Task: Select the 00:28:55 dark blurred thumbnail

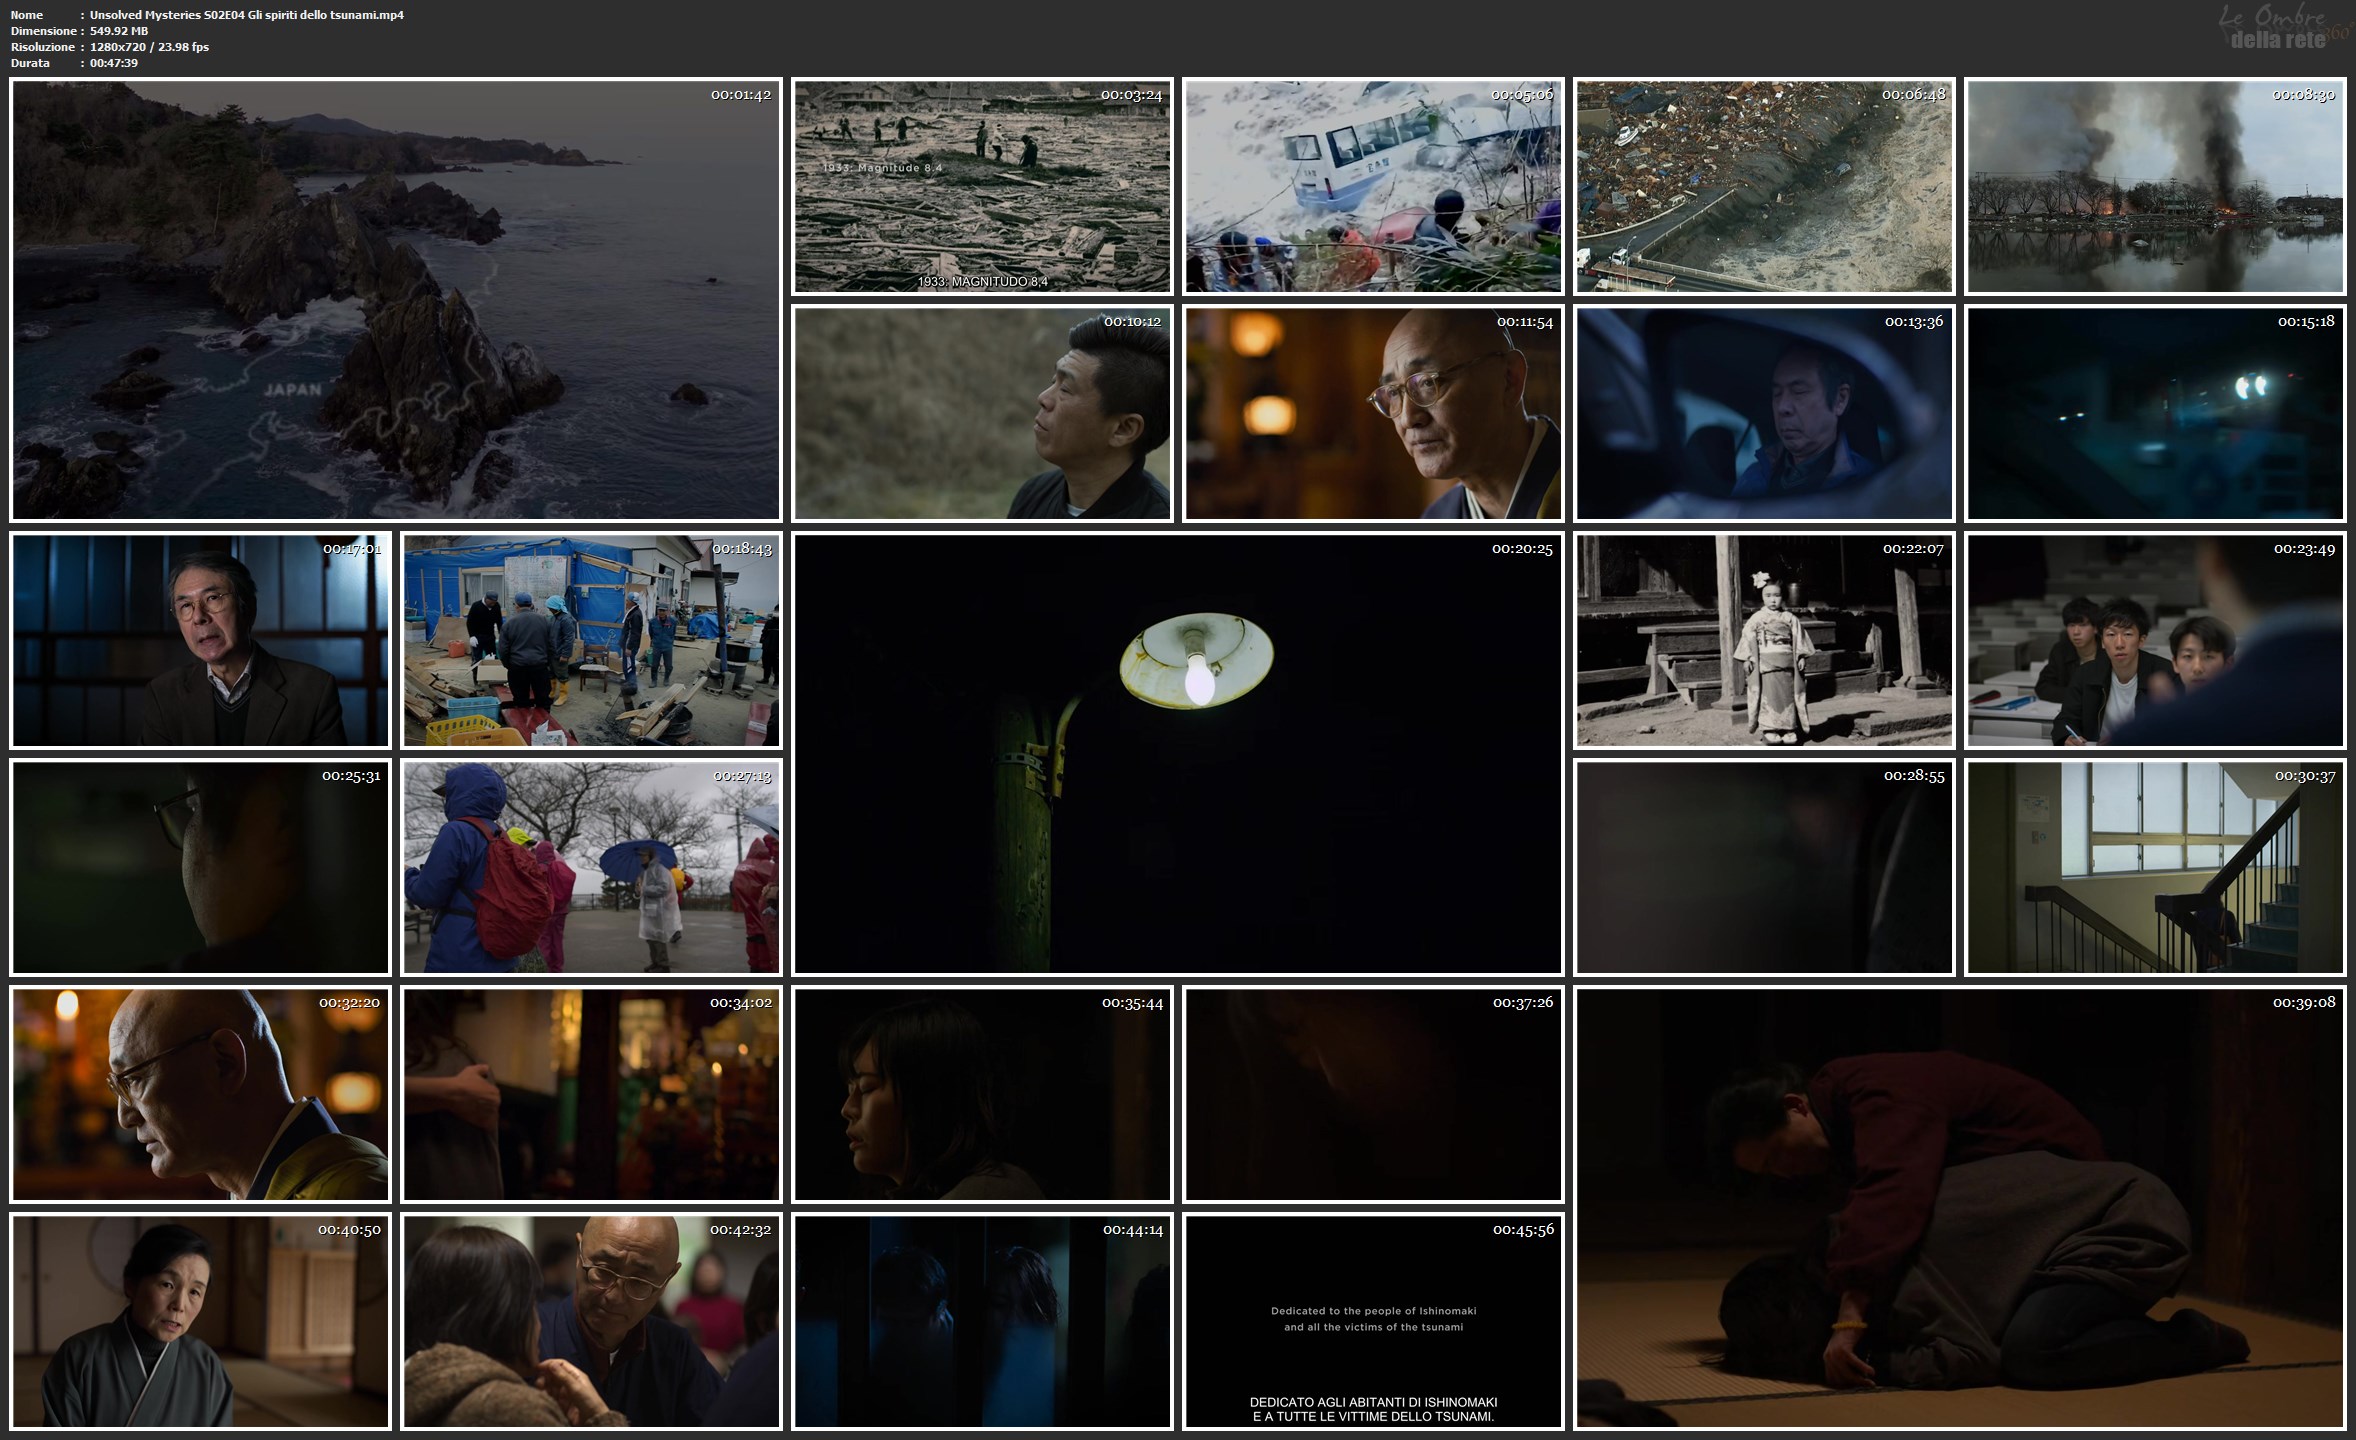Action: tap(1764, 868)
